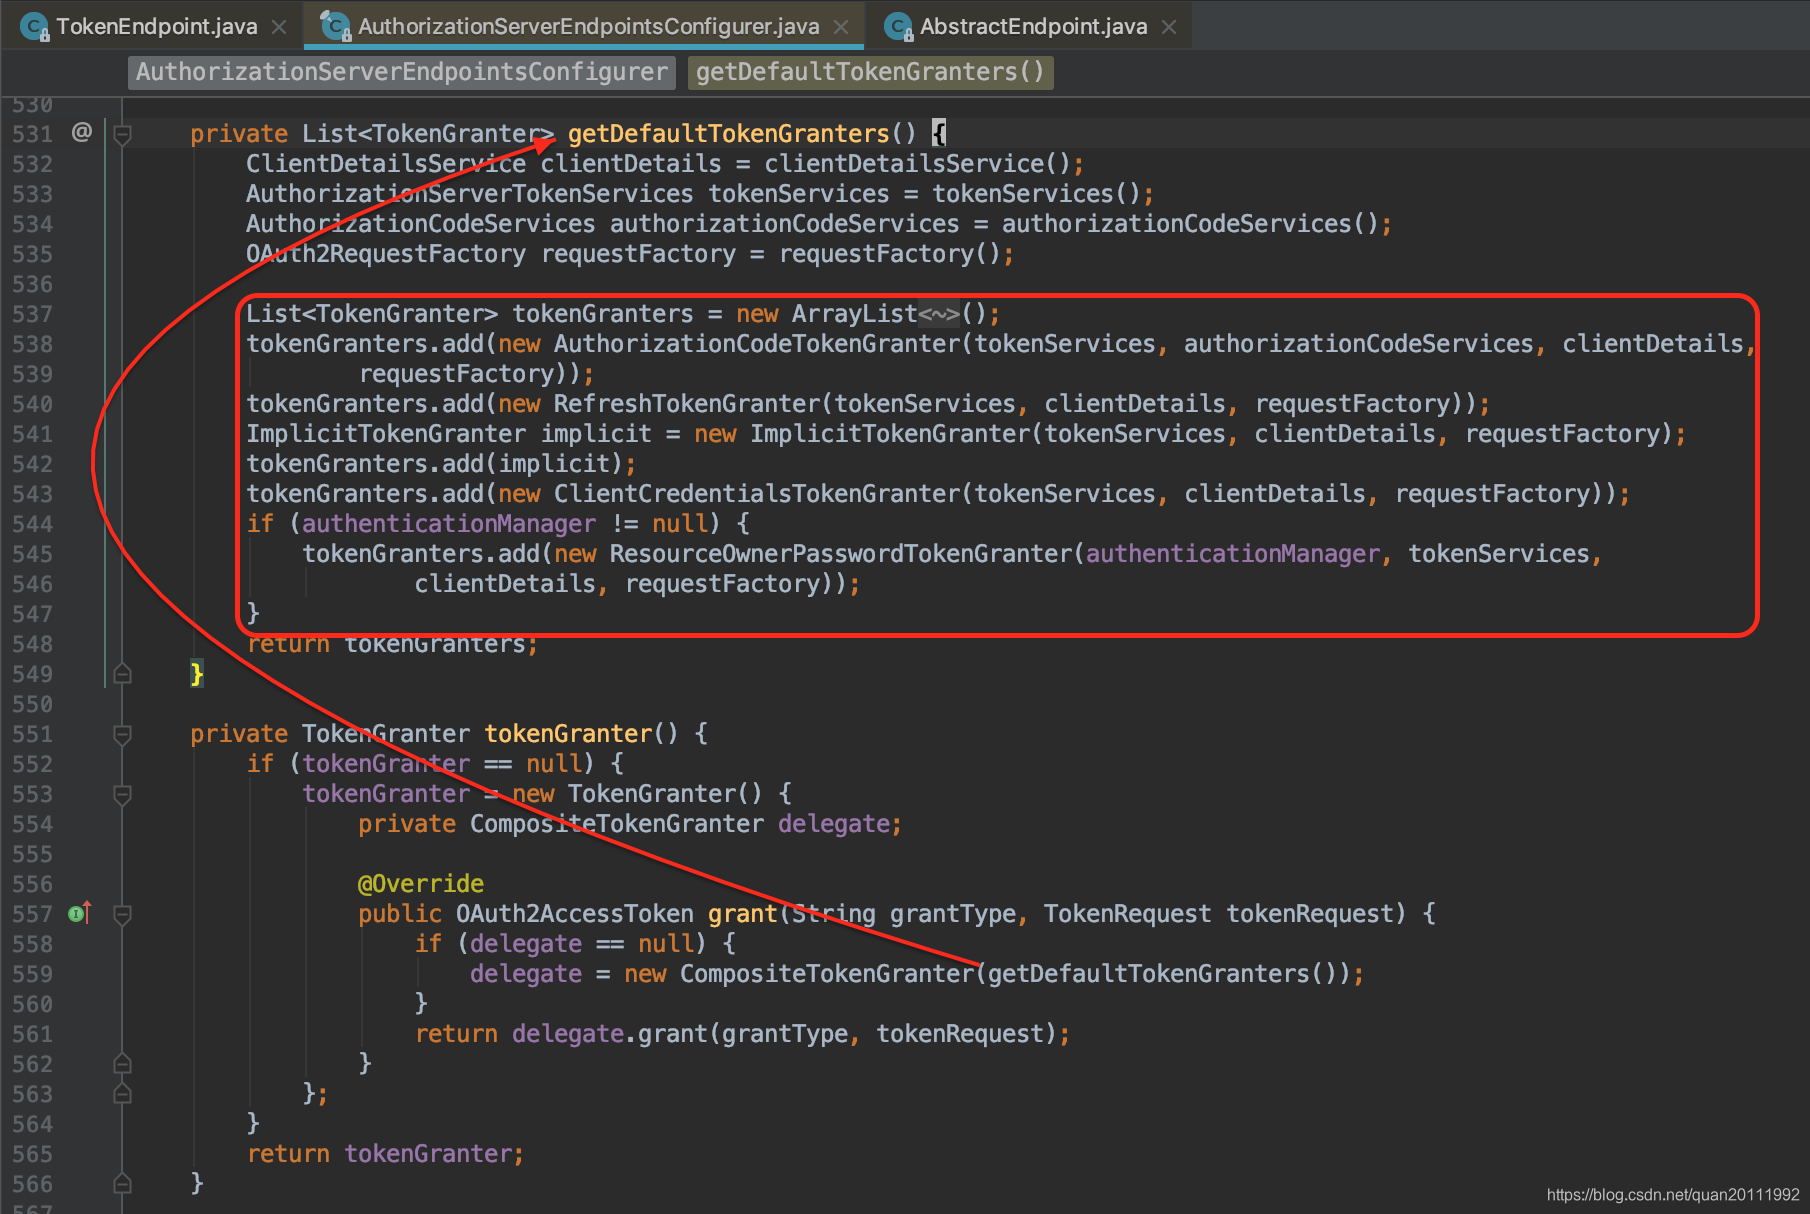Screen dimensions: 1810x1214
Task: Click line number 544 in the gutter
Action: click(32, 524)
